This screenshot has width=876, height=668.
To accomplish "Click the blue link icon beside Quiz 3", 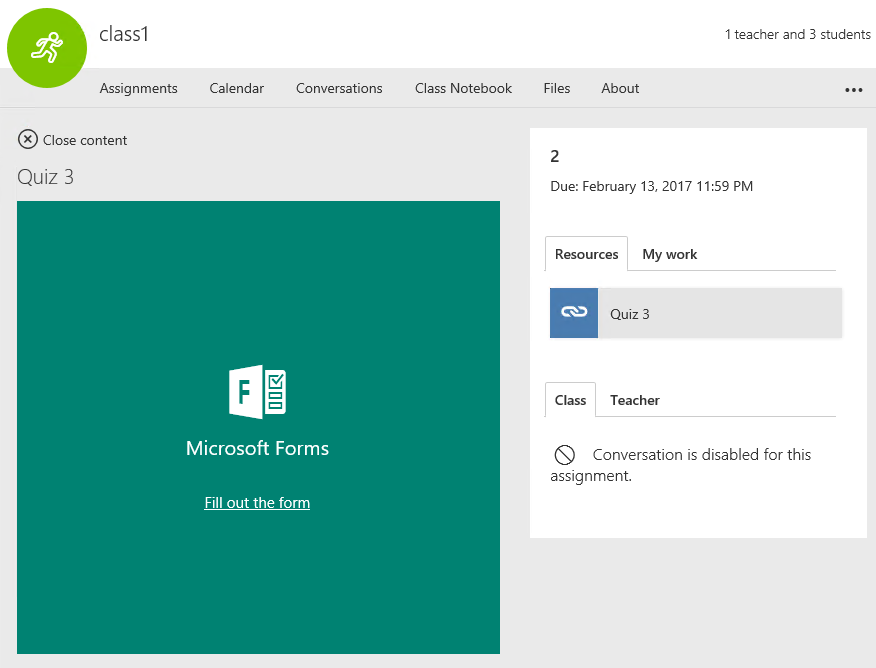I will (574, 313).
